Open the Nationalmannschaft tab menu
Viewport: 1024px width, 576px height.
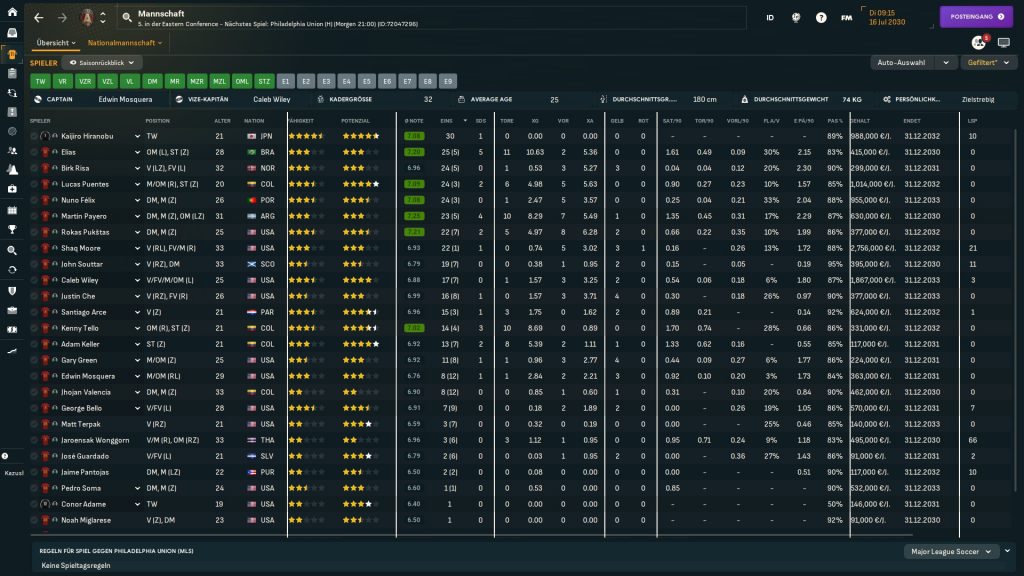[124, 43]
